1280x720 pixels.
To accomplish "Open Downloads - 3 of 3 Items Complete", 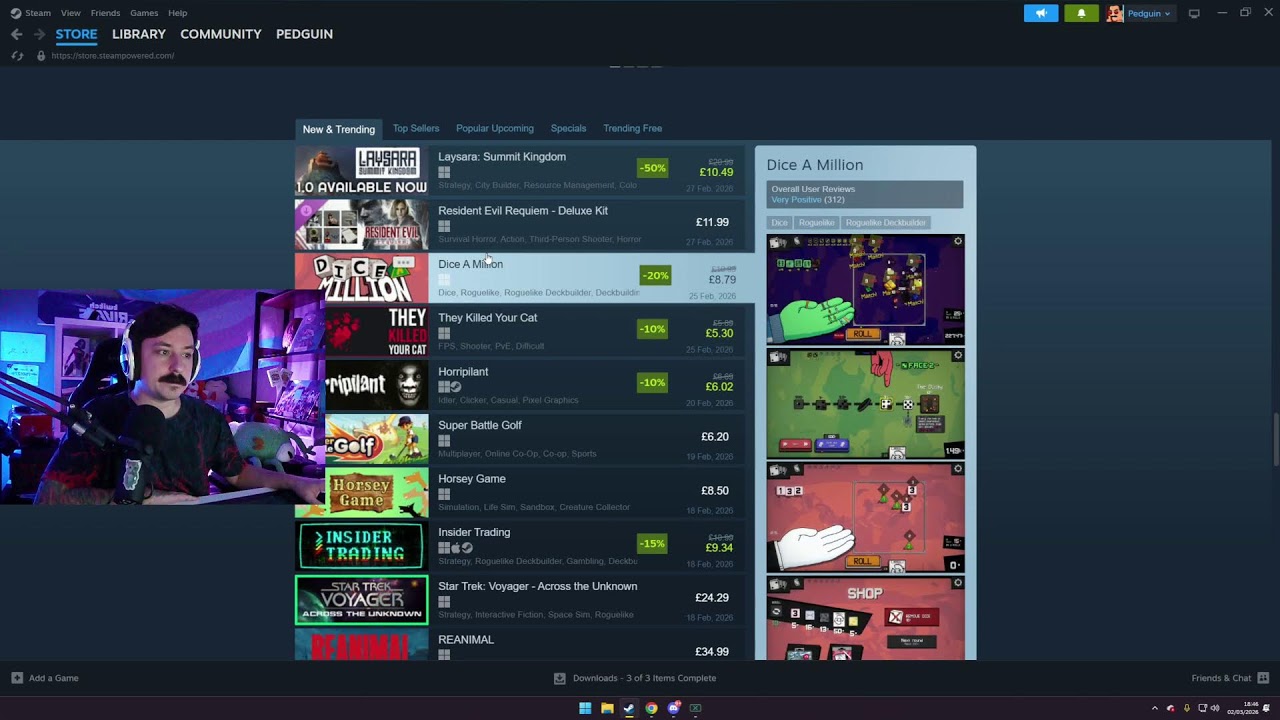I will tap(644, 678).
